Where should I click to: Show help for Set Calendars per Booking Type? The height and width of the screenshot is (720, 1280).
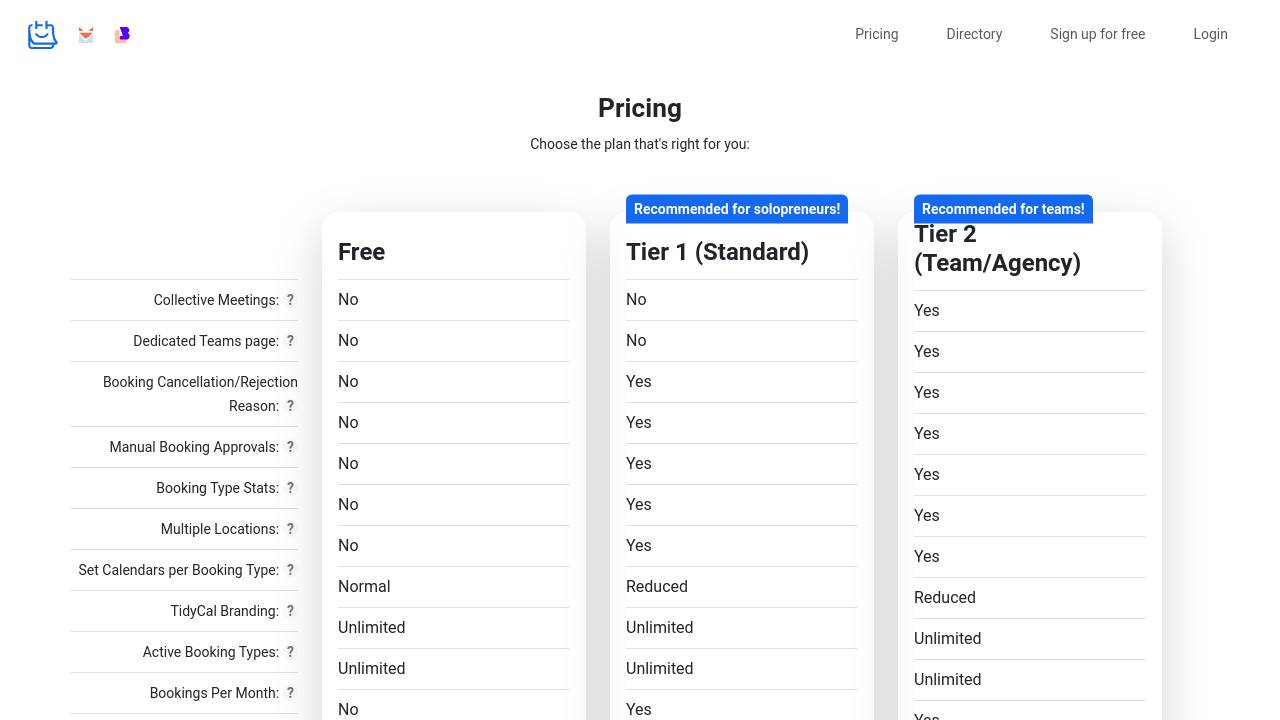(290, 570)
